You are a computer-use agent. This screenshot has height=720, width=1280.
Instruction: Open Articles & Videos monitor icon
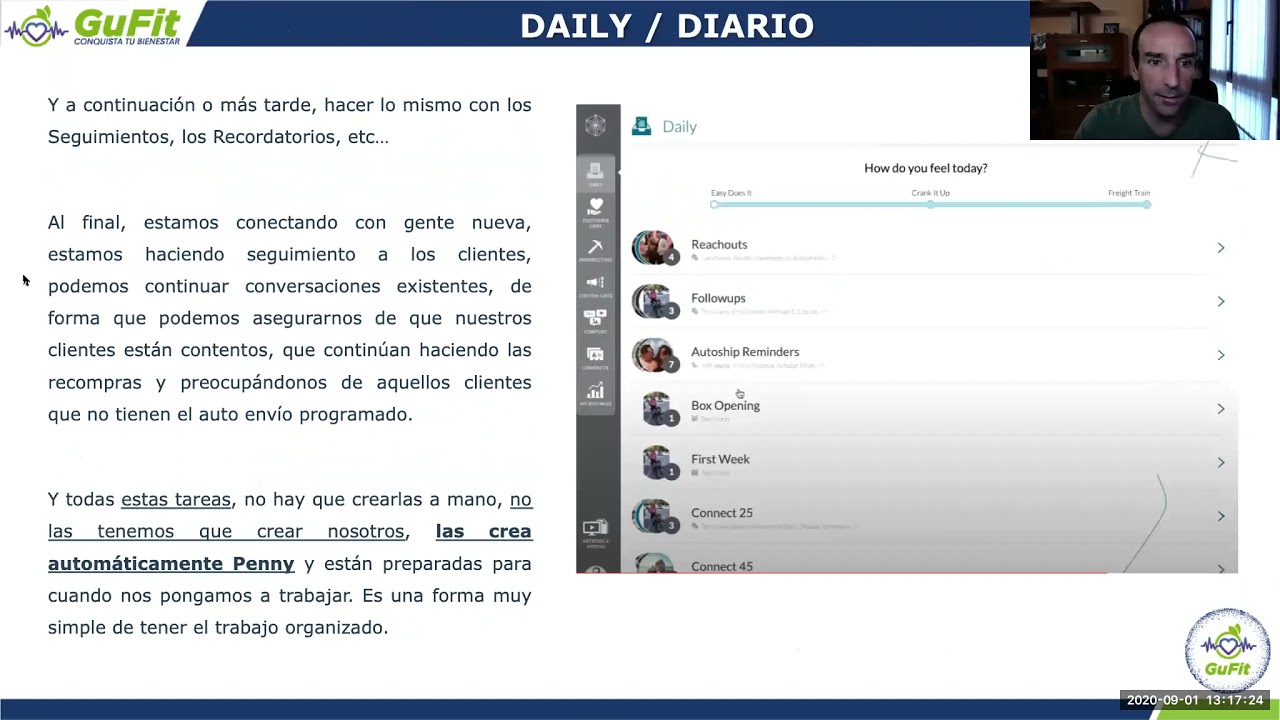595,532
